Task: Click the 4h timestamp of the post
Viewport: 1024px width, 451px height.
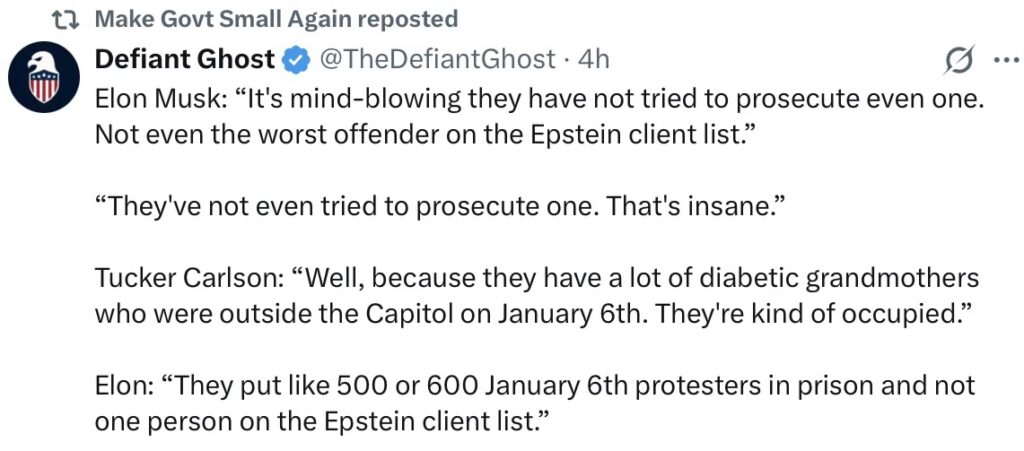Action: point(594,60)
